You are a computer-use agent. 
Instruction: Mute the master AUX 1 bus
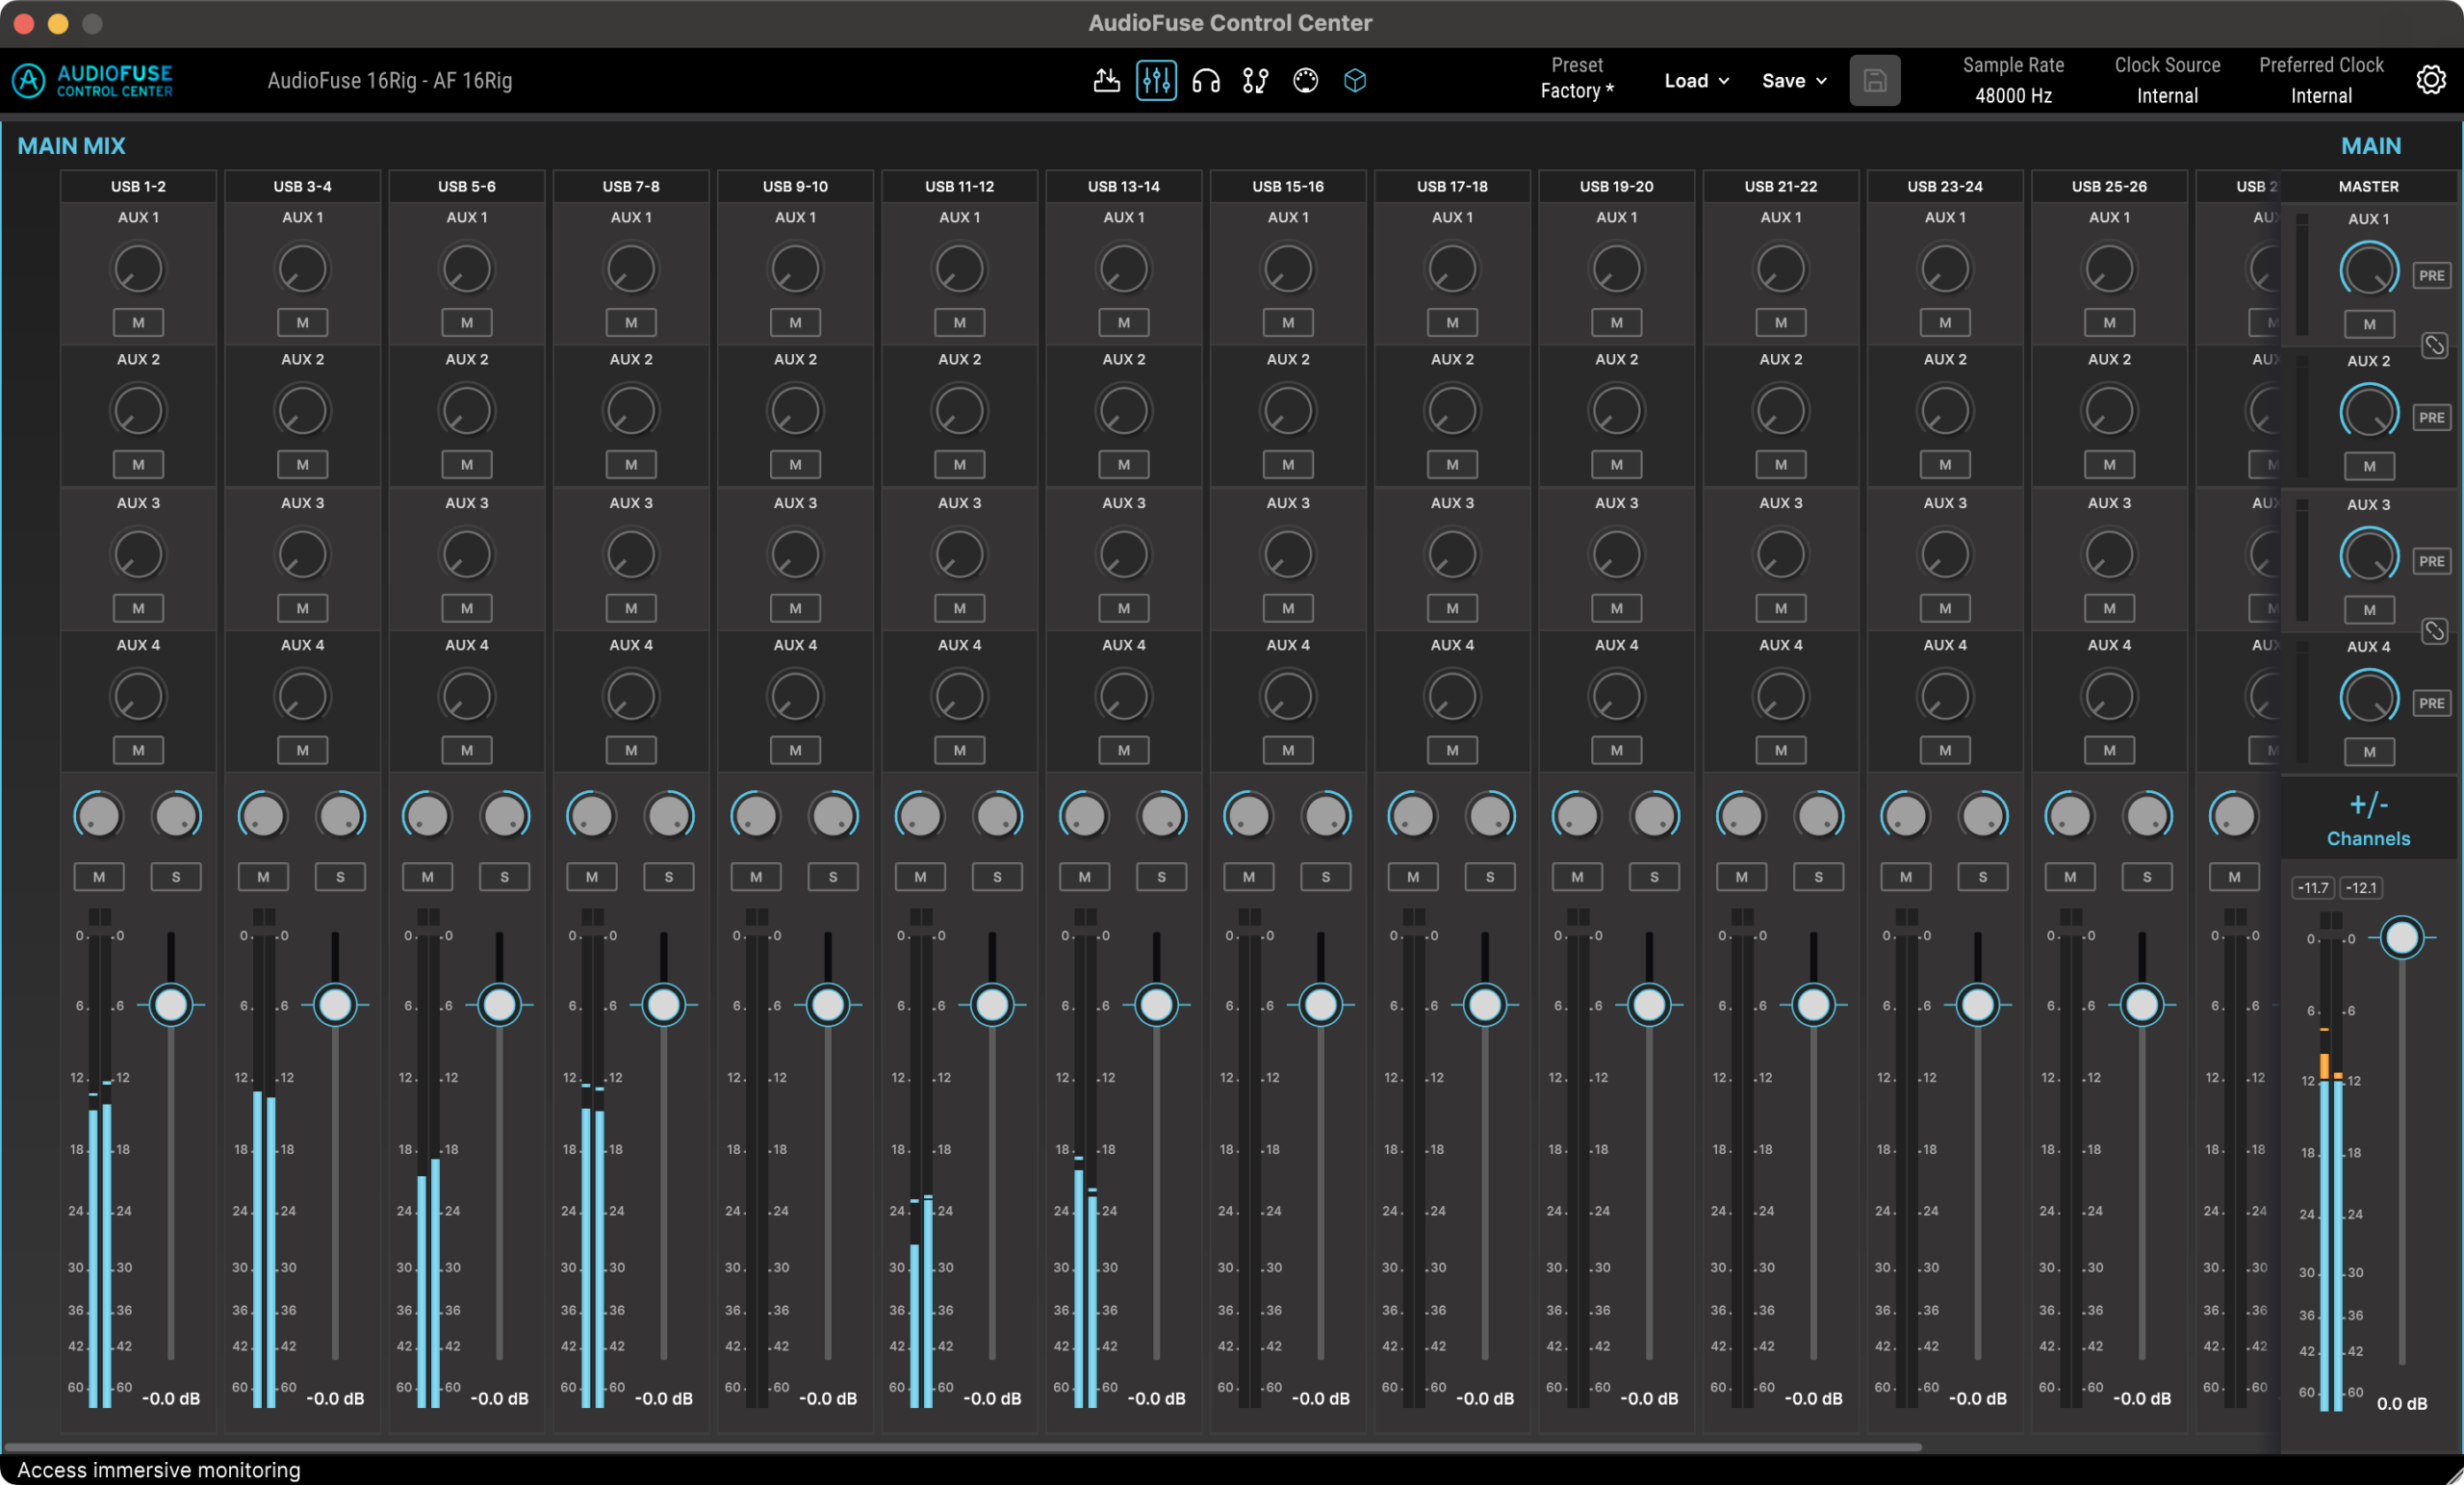[x=2370, y=325]
